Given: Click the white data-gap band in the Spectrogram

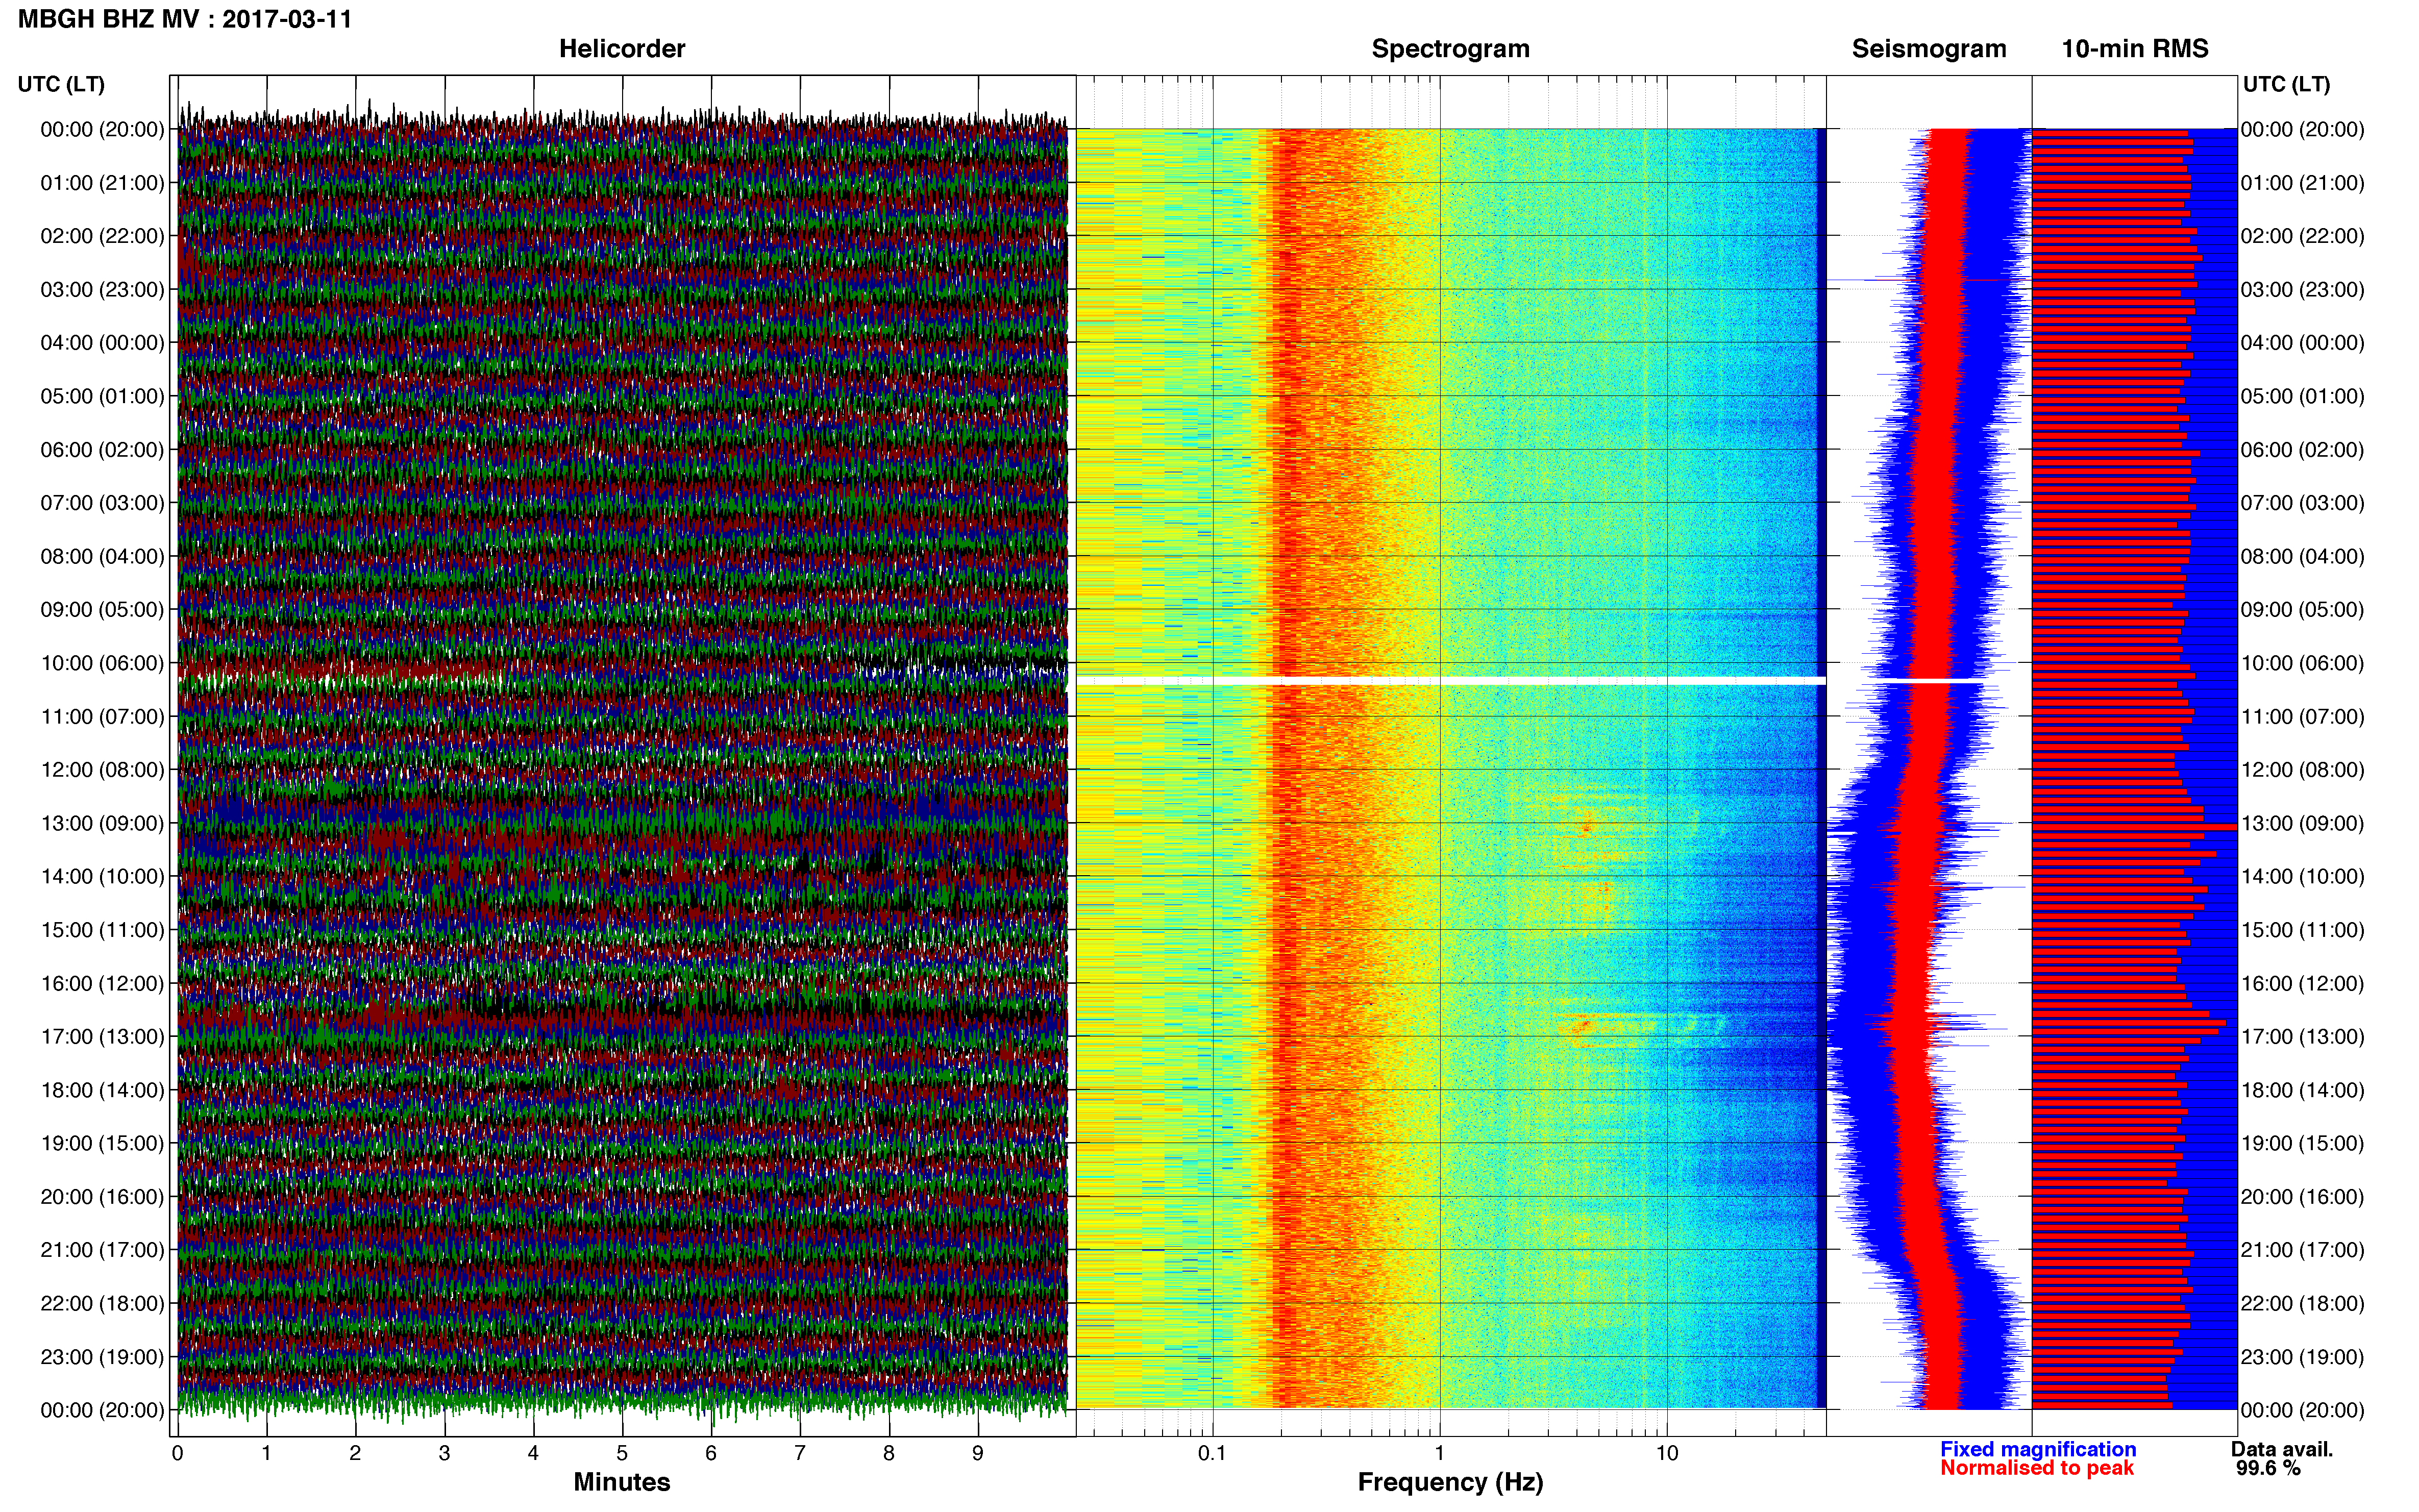Looking at the screenshot, I should tap(1451, 681).
